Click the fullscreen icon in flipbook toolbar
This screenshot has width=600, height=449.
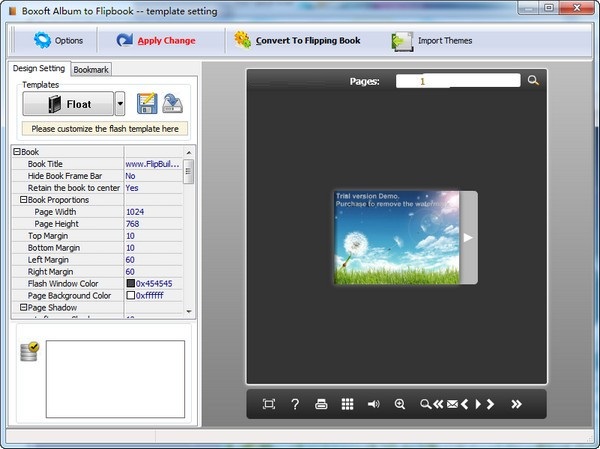pos(269,404)
